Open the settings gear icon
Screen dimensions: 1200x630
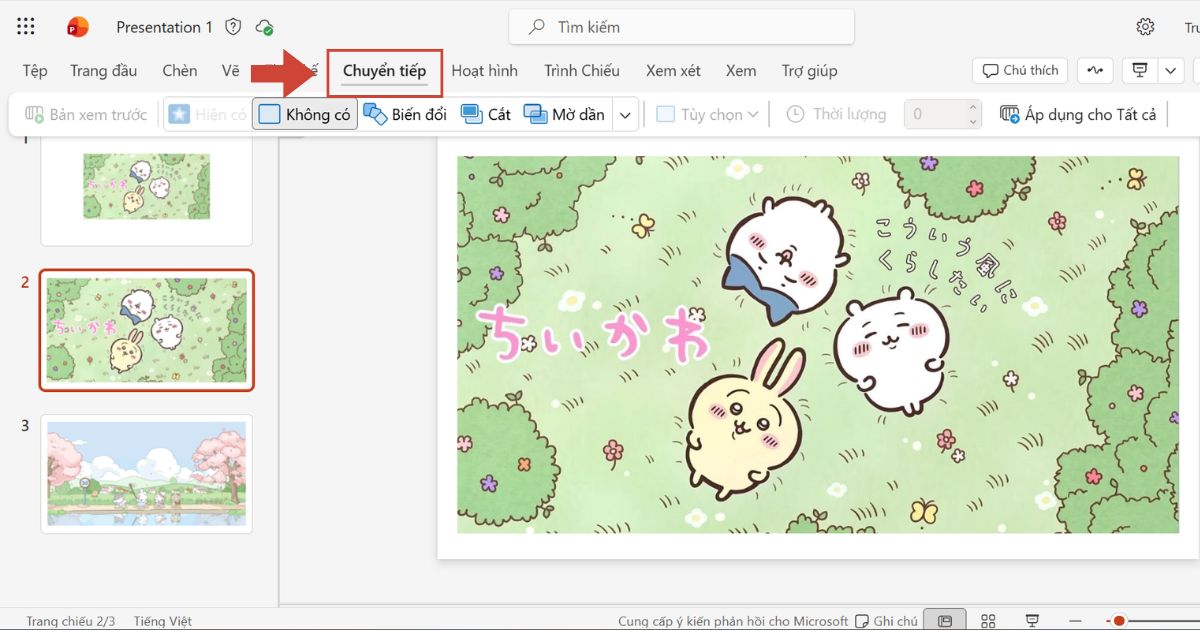1145,27
